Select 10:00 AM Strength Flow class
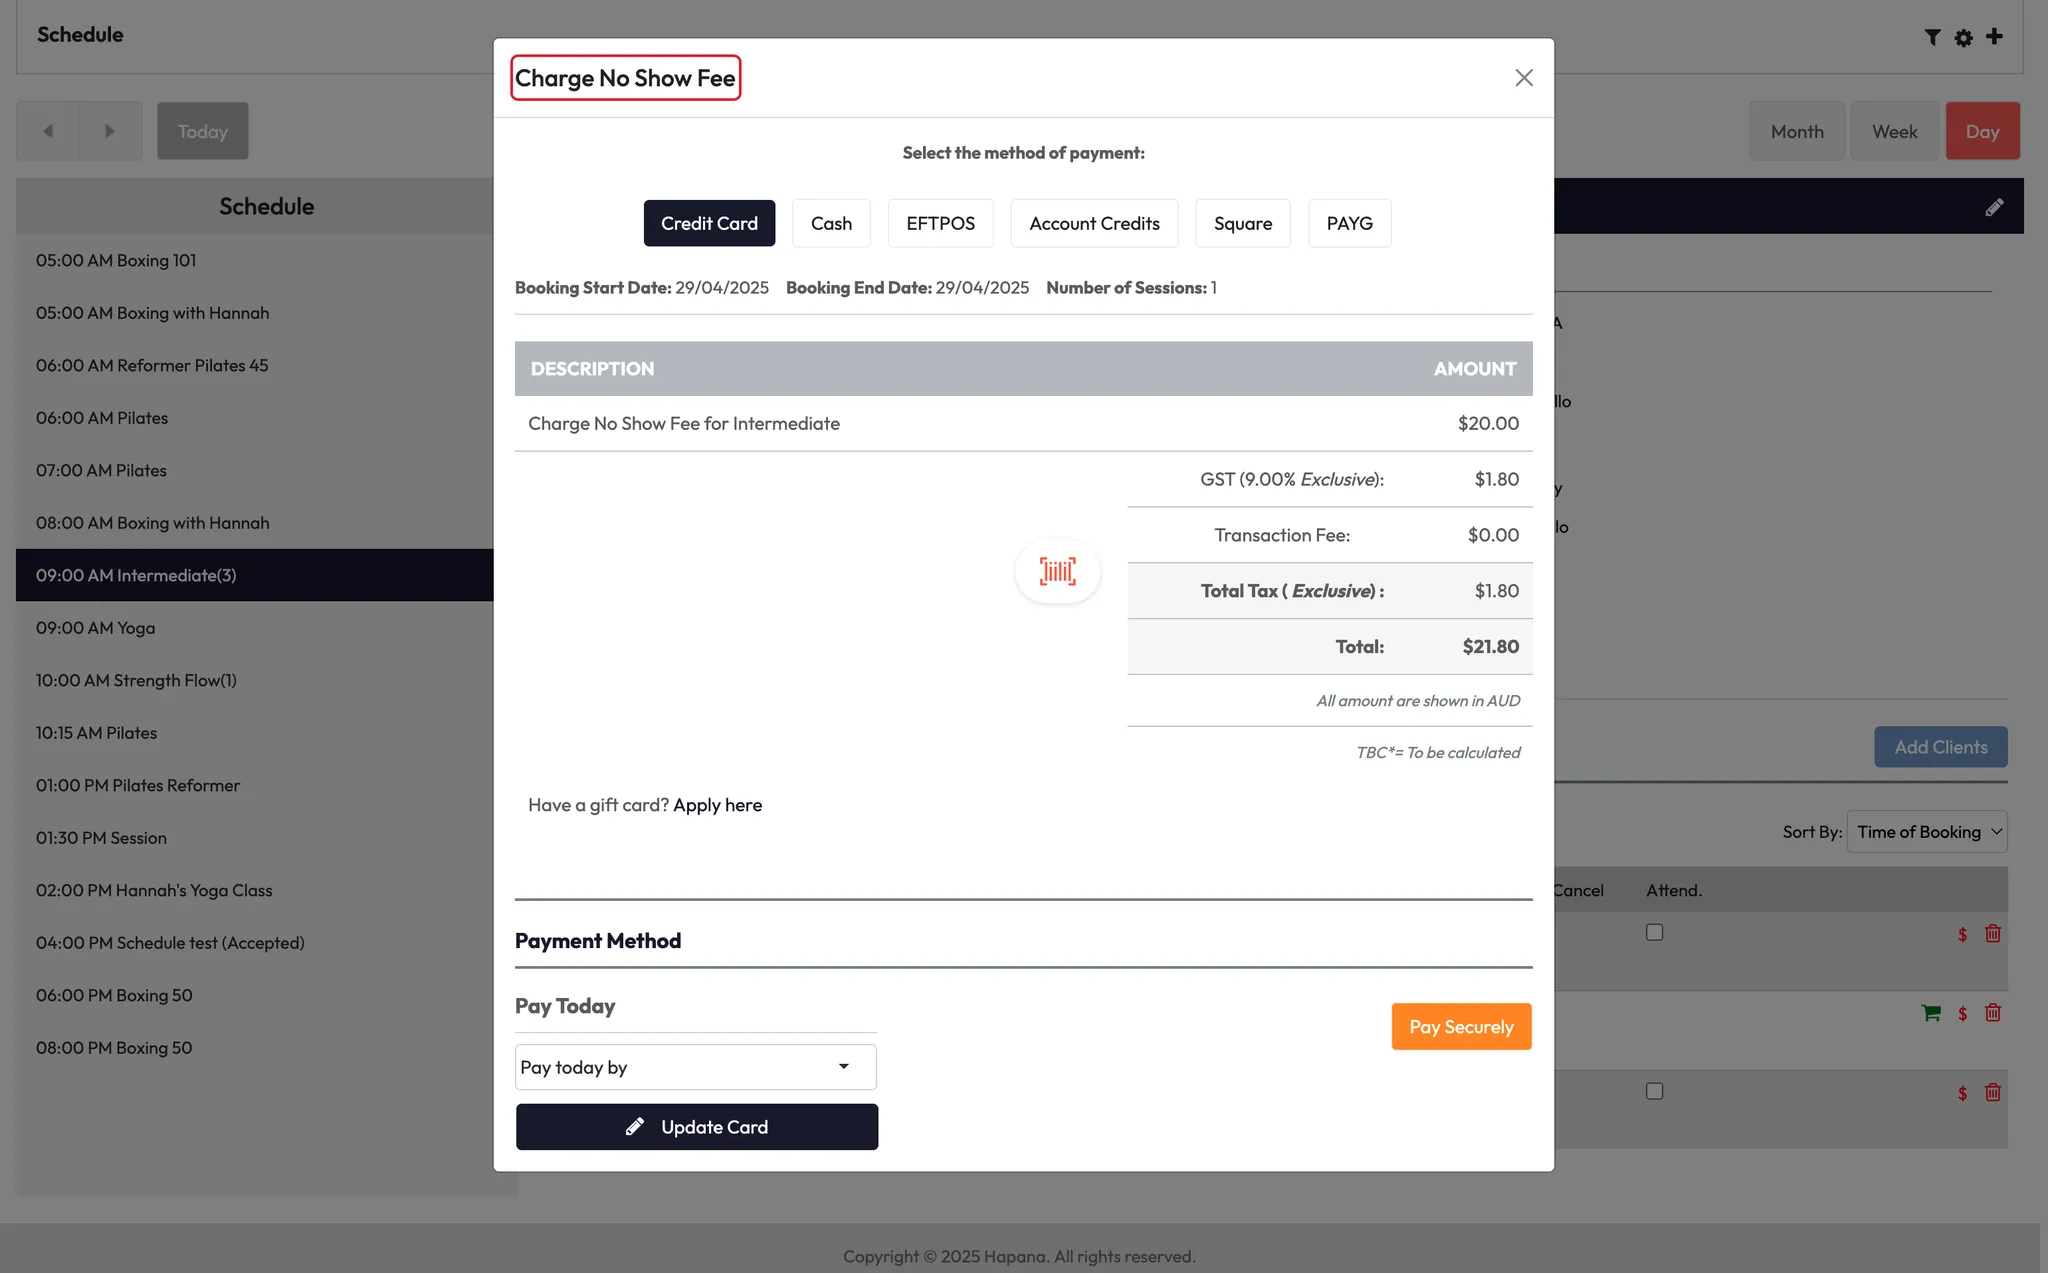Image resolution: width=2048 pixels, height=1273 pixels. tap(136, 680)
